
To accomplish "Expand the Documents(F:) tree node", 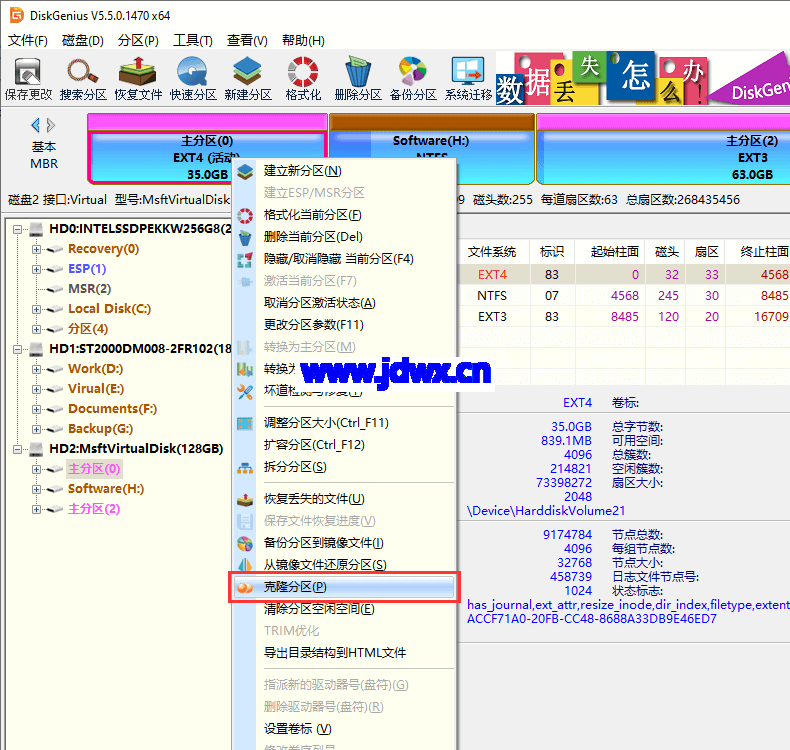I will 36,409.
